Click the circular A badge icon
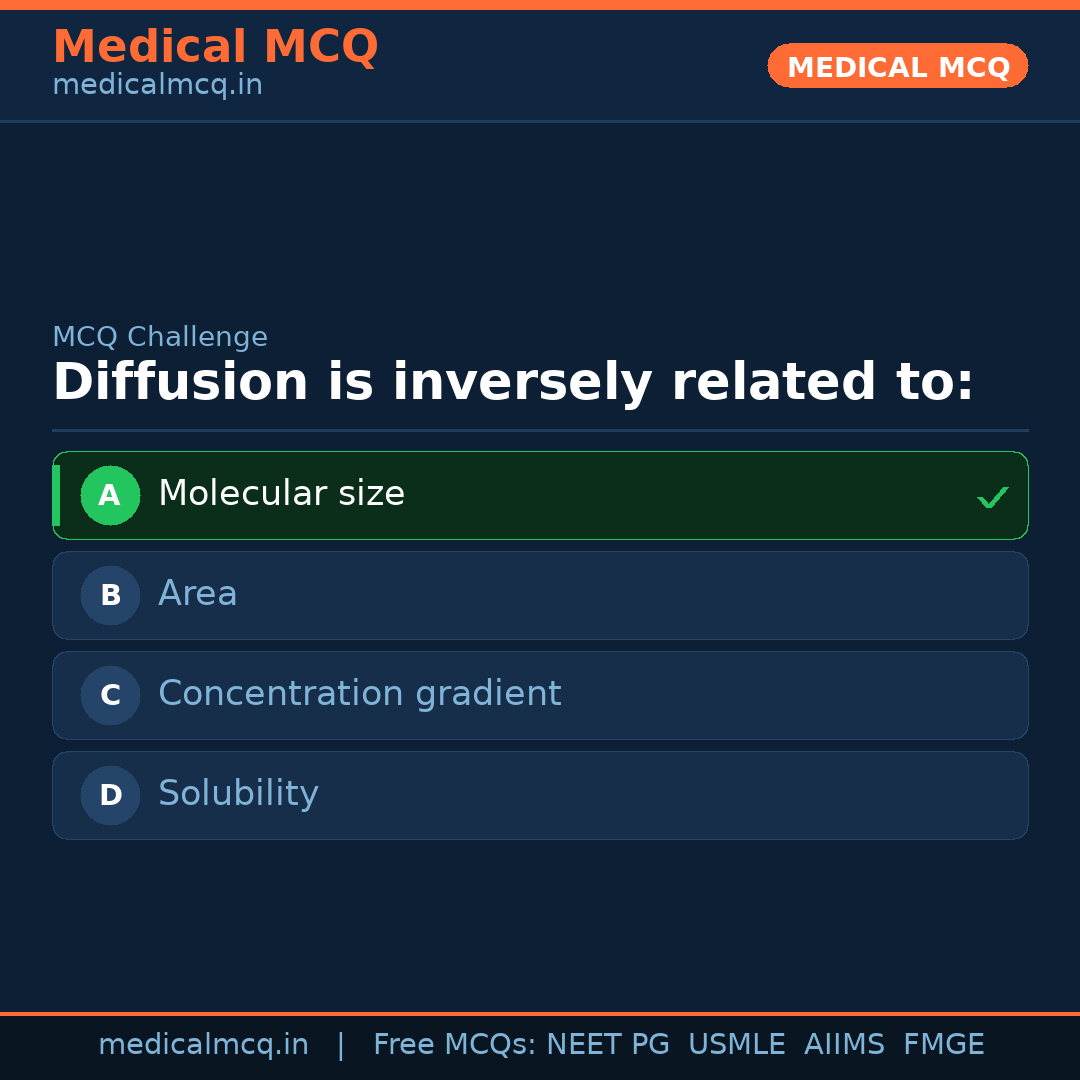Image resolution: width=1080 pixels, height=1080 pixels. pos(110,495)
